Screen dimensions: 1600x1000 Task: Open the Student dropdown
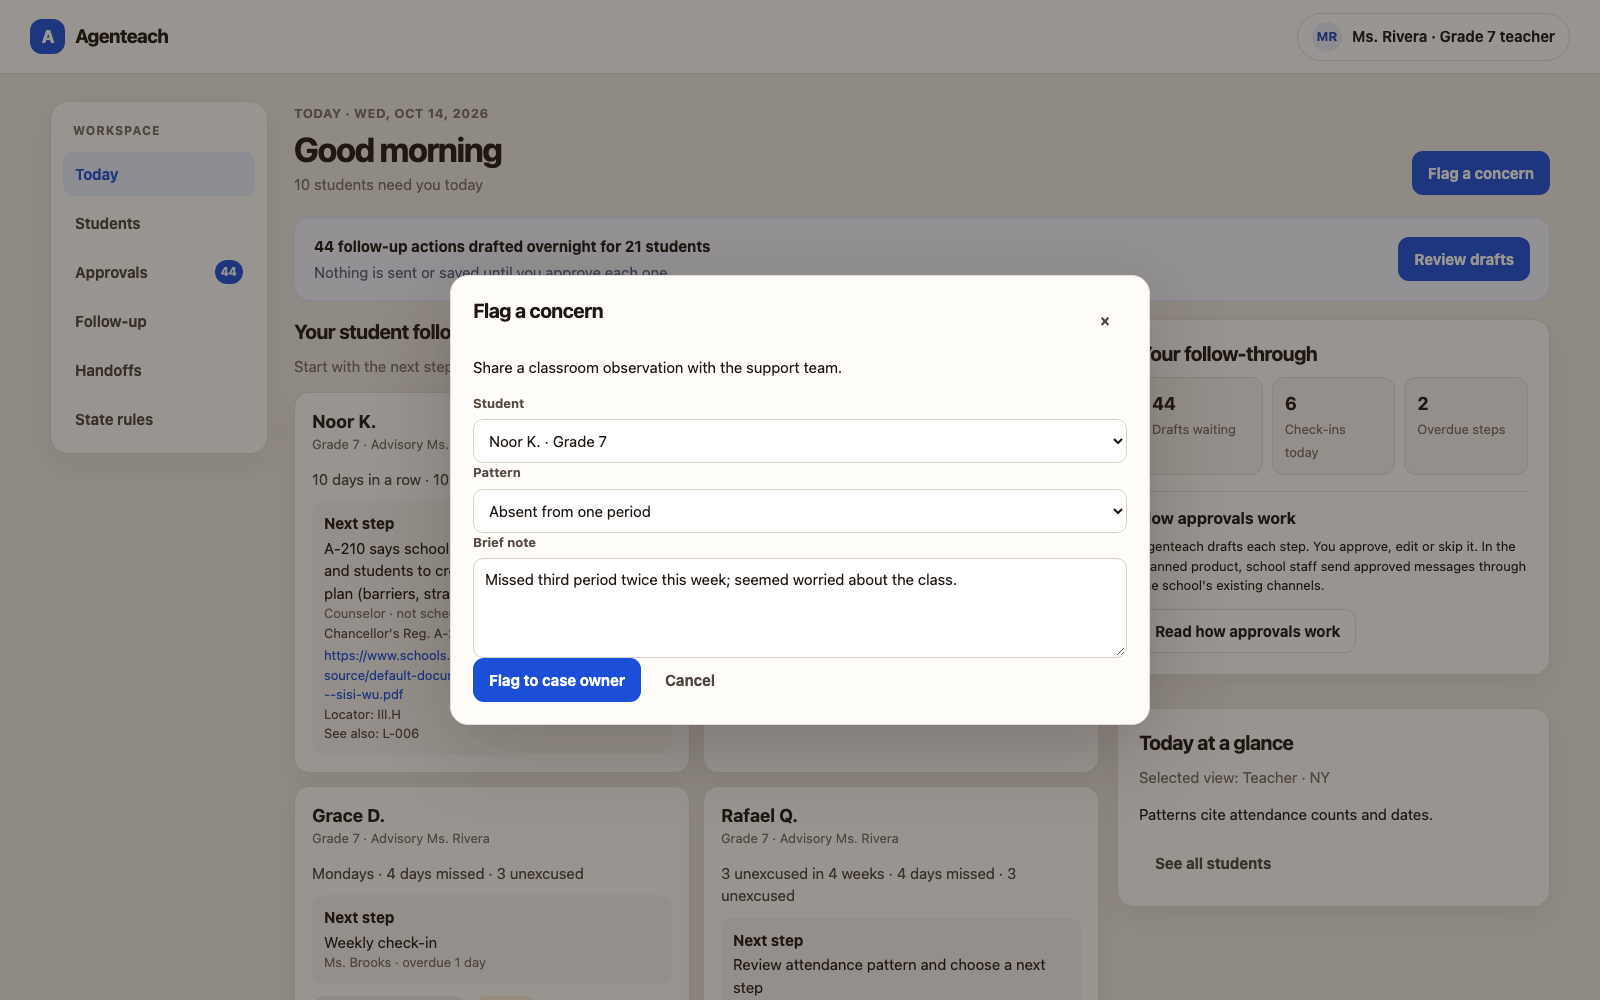[800, 441]
